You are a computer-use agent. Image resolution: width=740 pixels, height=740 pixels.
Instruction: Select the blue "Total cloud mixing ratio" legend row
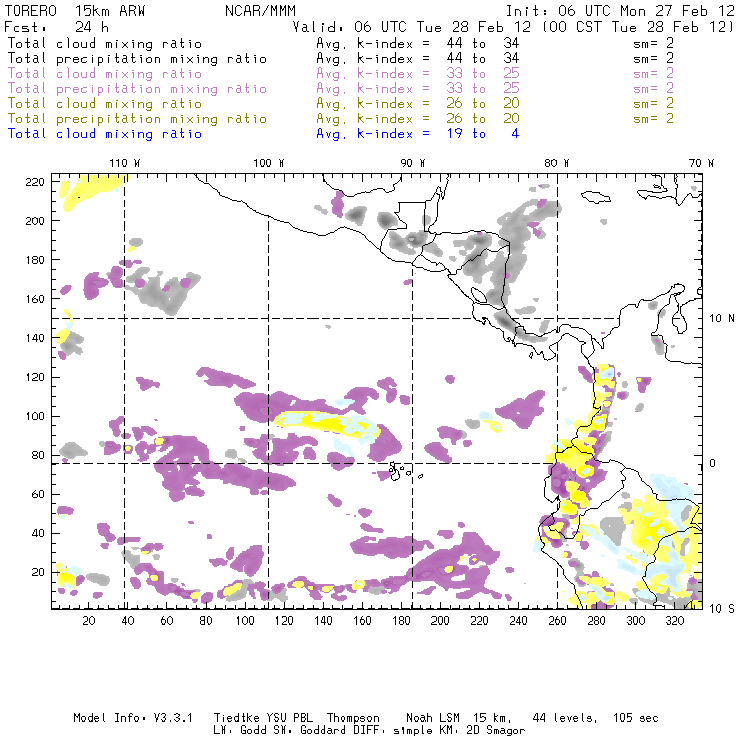[x=263, y=134]
